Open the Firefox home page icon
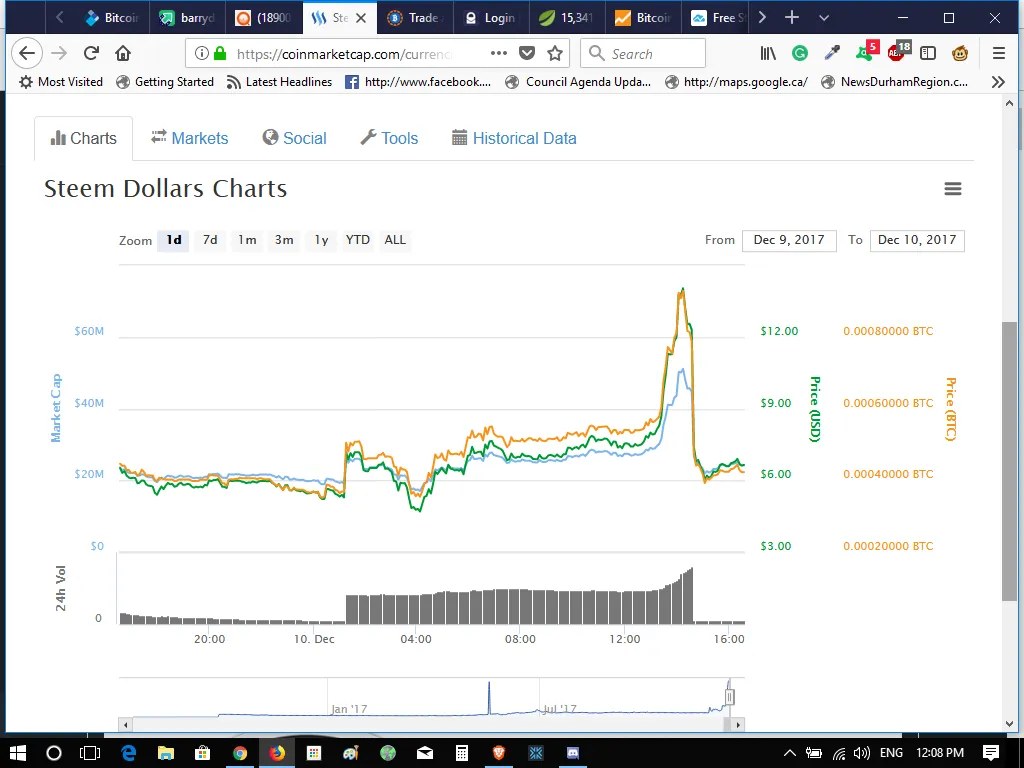The image size is (1024, 768). pos(123,54)
